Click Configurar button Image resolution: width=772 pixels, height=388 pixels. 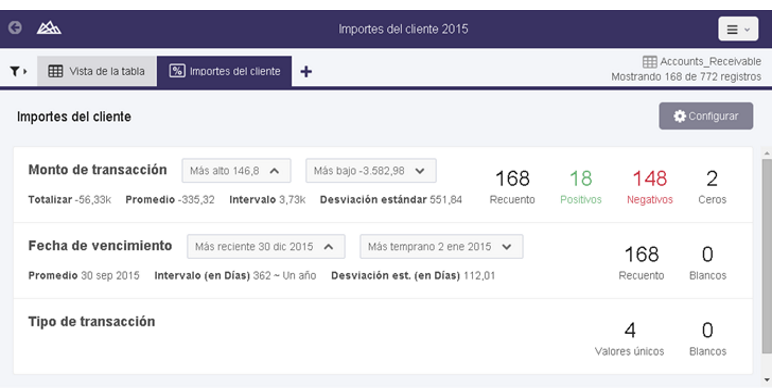point(706,116)
